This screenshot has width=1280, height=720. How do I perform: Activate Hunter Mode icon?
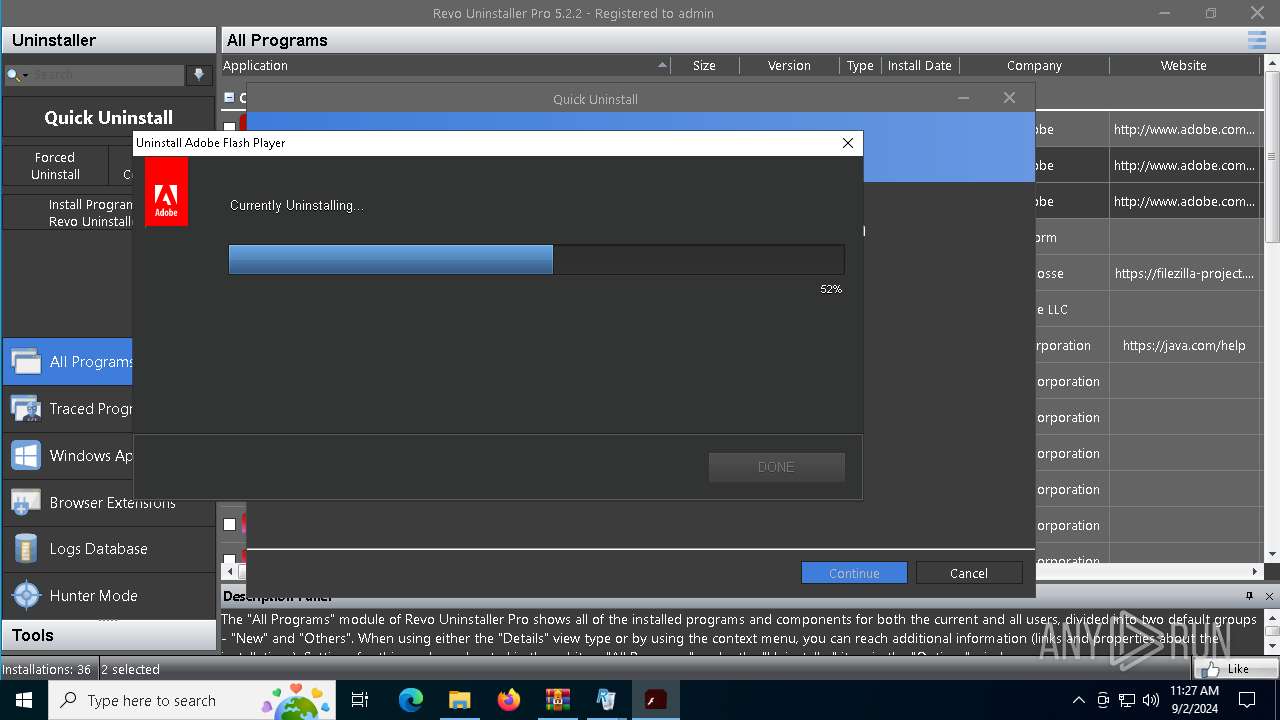[26, 595]
